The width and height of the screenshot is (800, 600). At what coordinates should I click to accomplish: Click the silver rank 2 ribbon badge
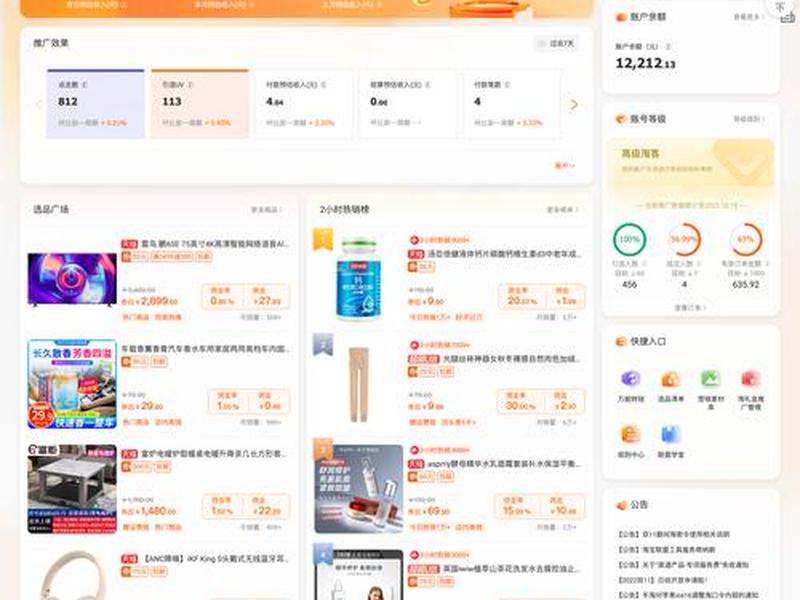pos(322,344)
